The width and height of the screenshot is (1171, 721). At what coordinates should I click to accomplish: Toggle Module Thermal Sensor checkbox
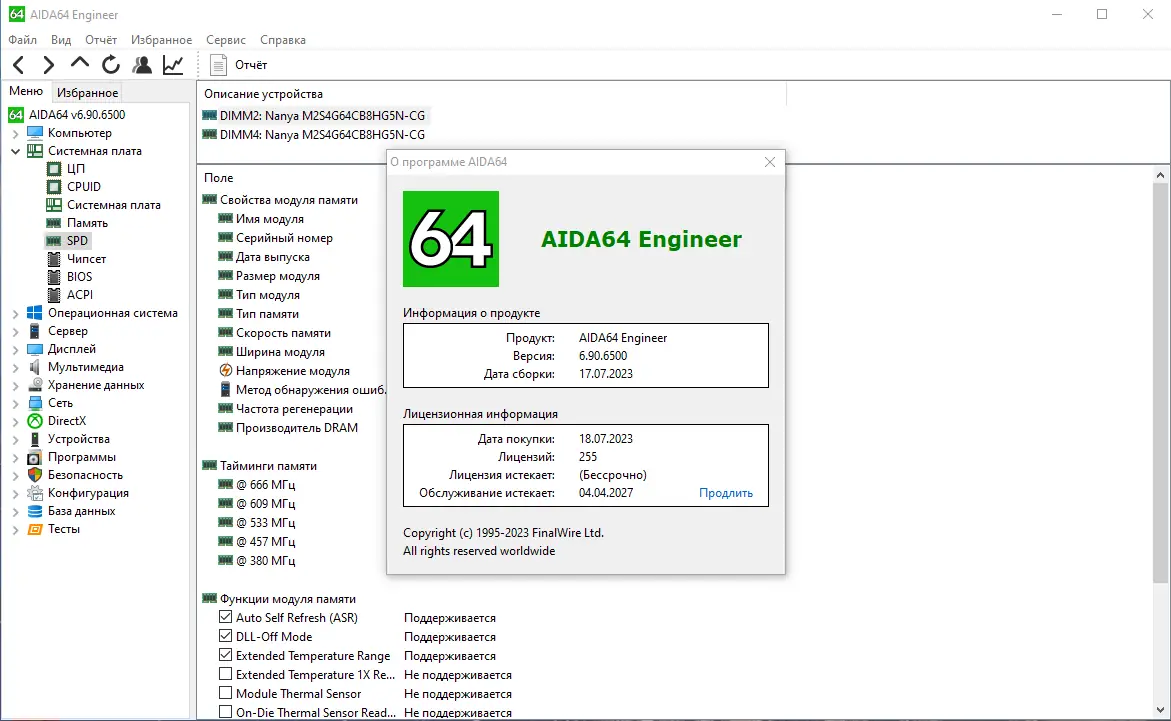(x=226, y=693)
